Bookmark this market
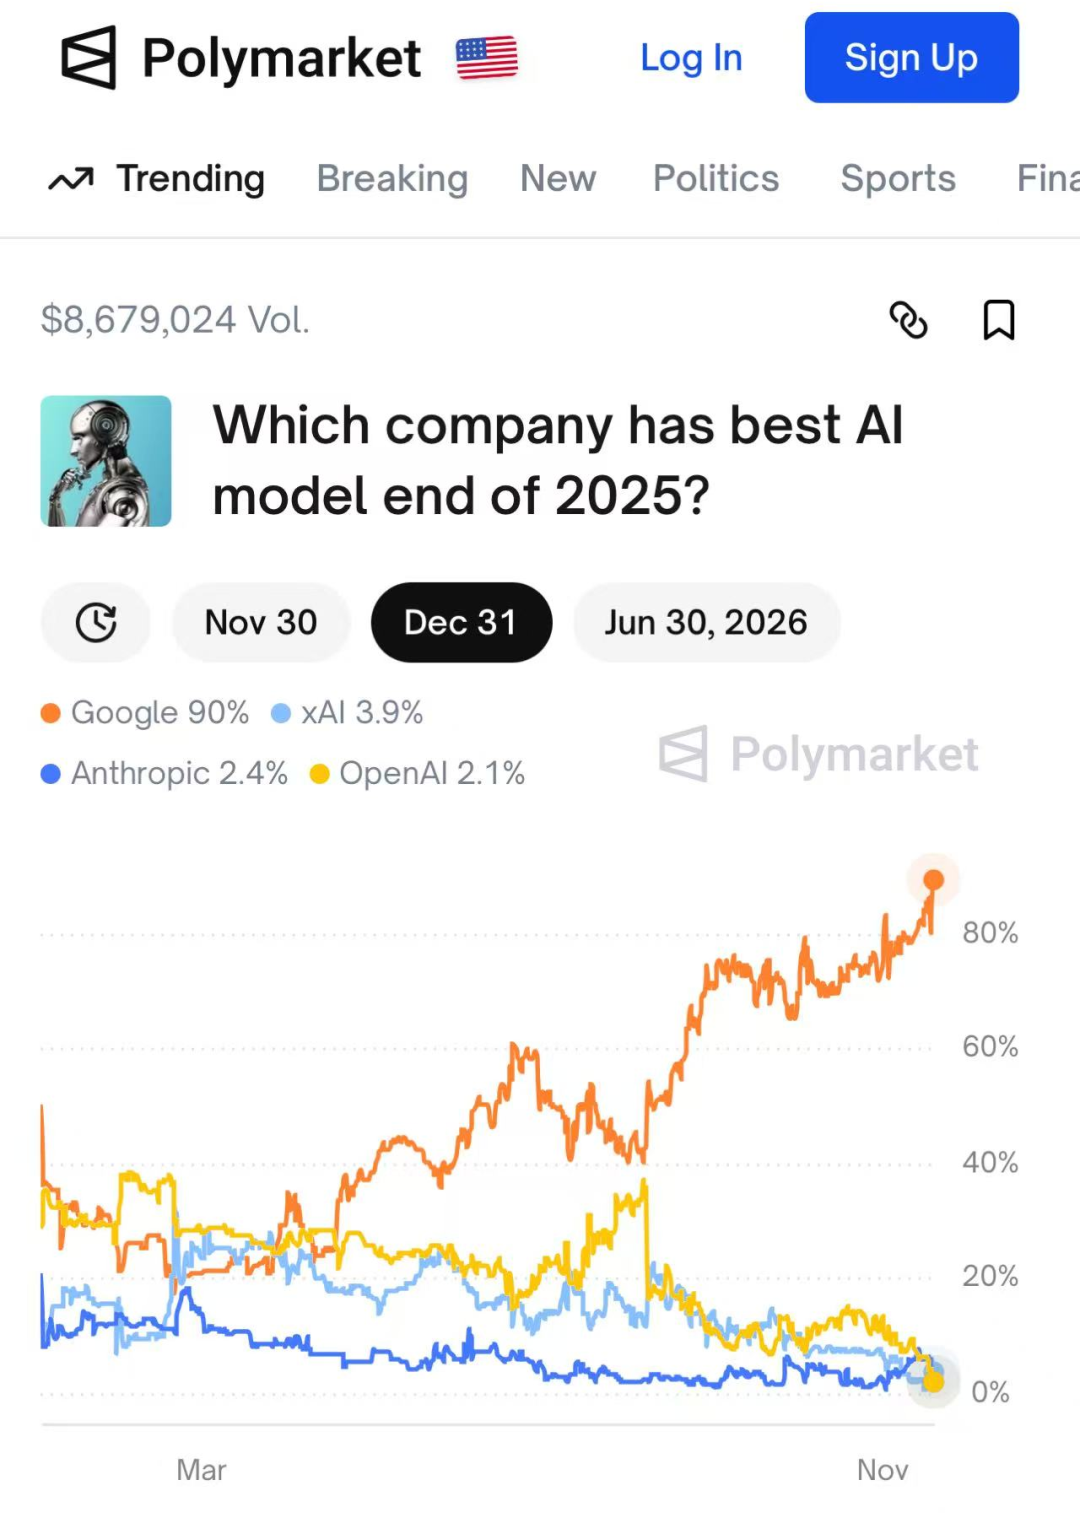Viewport: 1080px width, 1513px height. pos(998,320)
